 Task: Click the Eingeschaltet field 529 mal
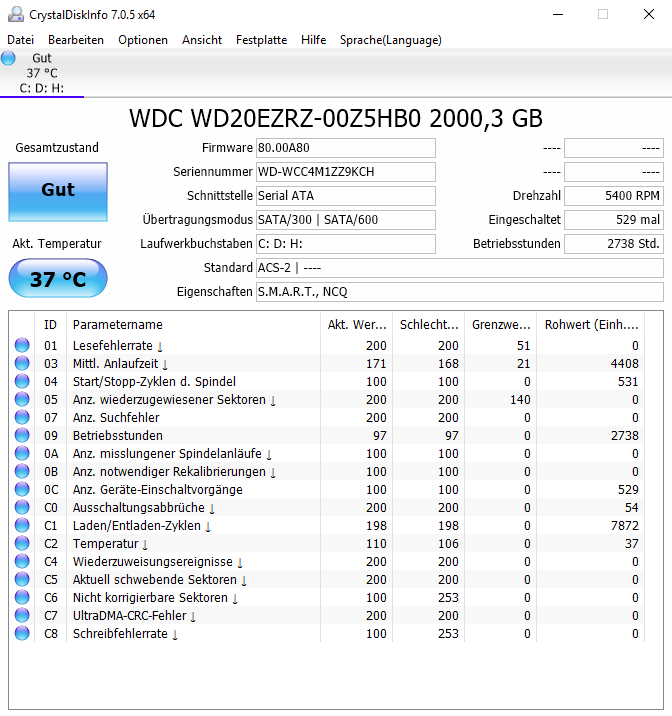point(614,220)
